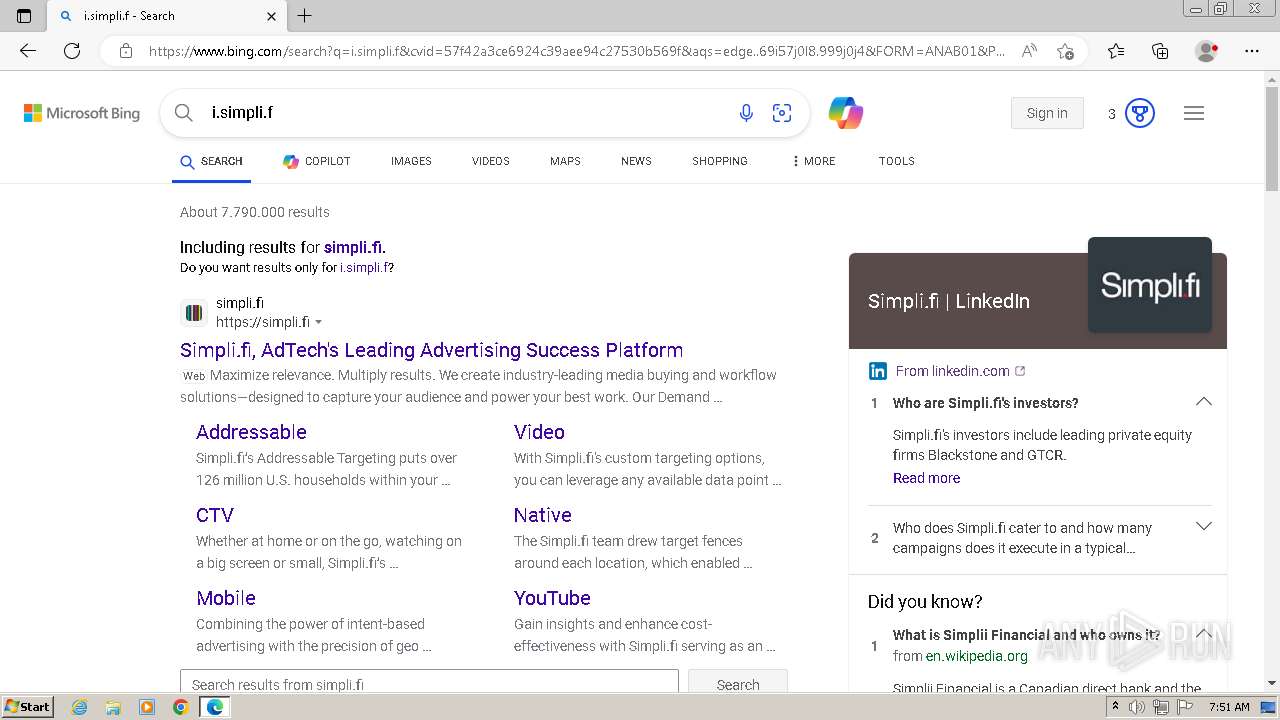Image resolution: width=1280 pixels, height=720 pixels.
Task: Open the Video sitelink
Action: tap(539, 432)
